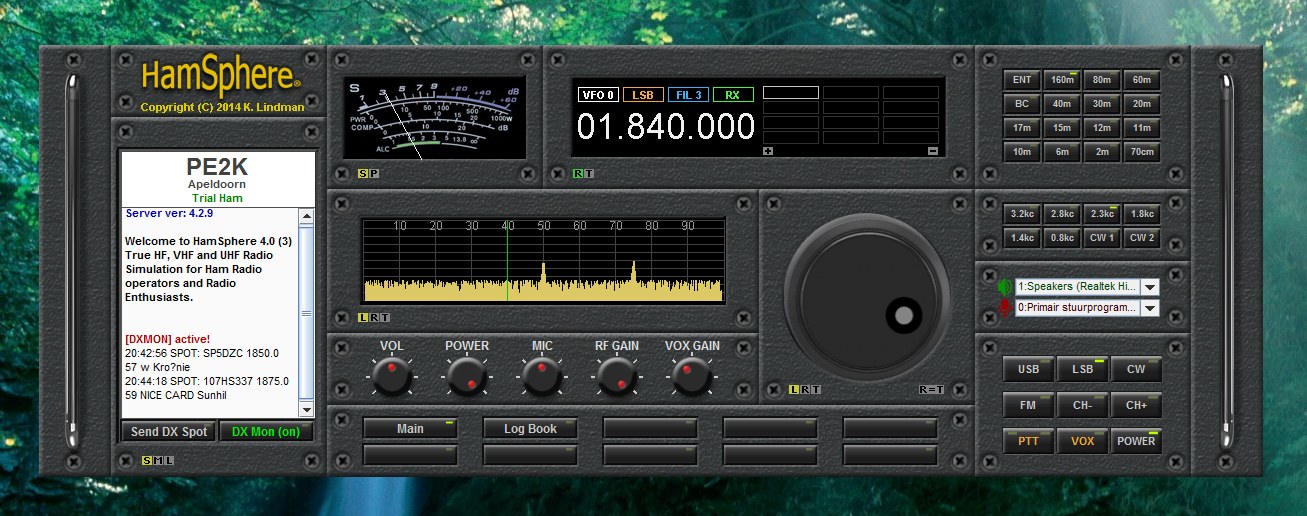Click the plus icon under memory slots
This screenshot has height=516, width=1307.
pos(768,151)
